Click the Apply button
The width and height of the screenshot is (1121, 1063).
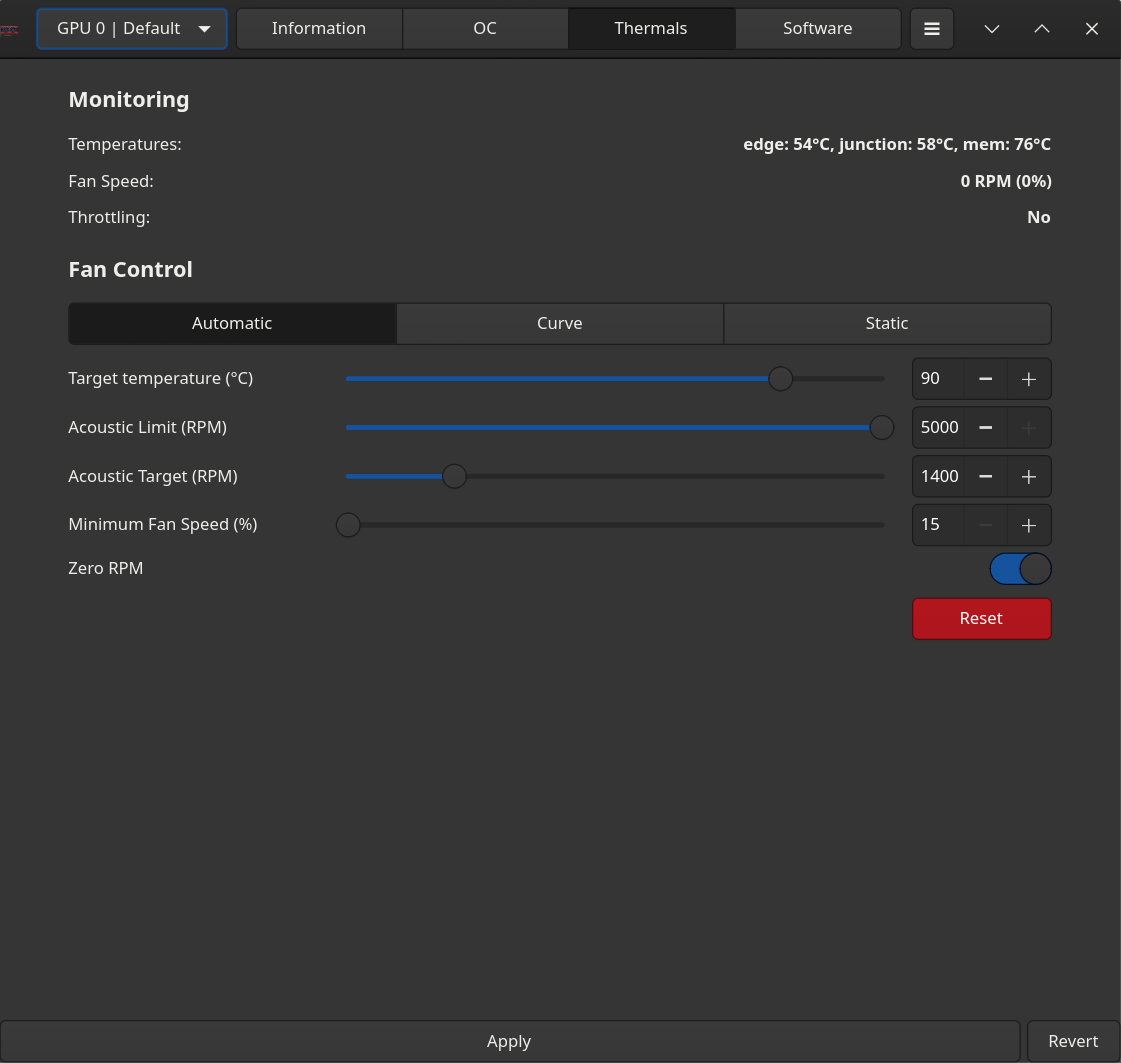pos(509,1042)
